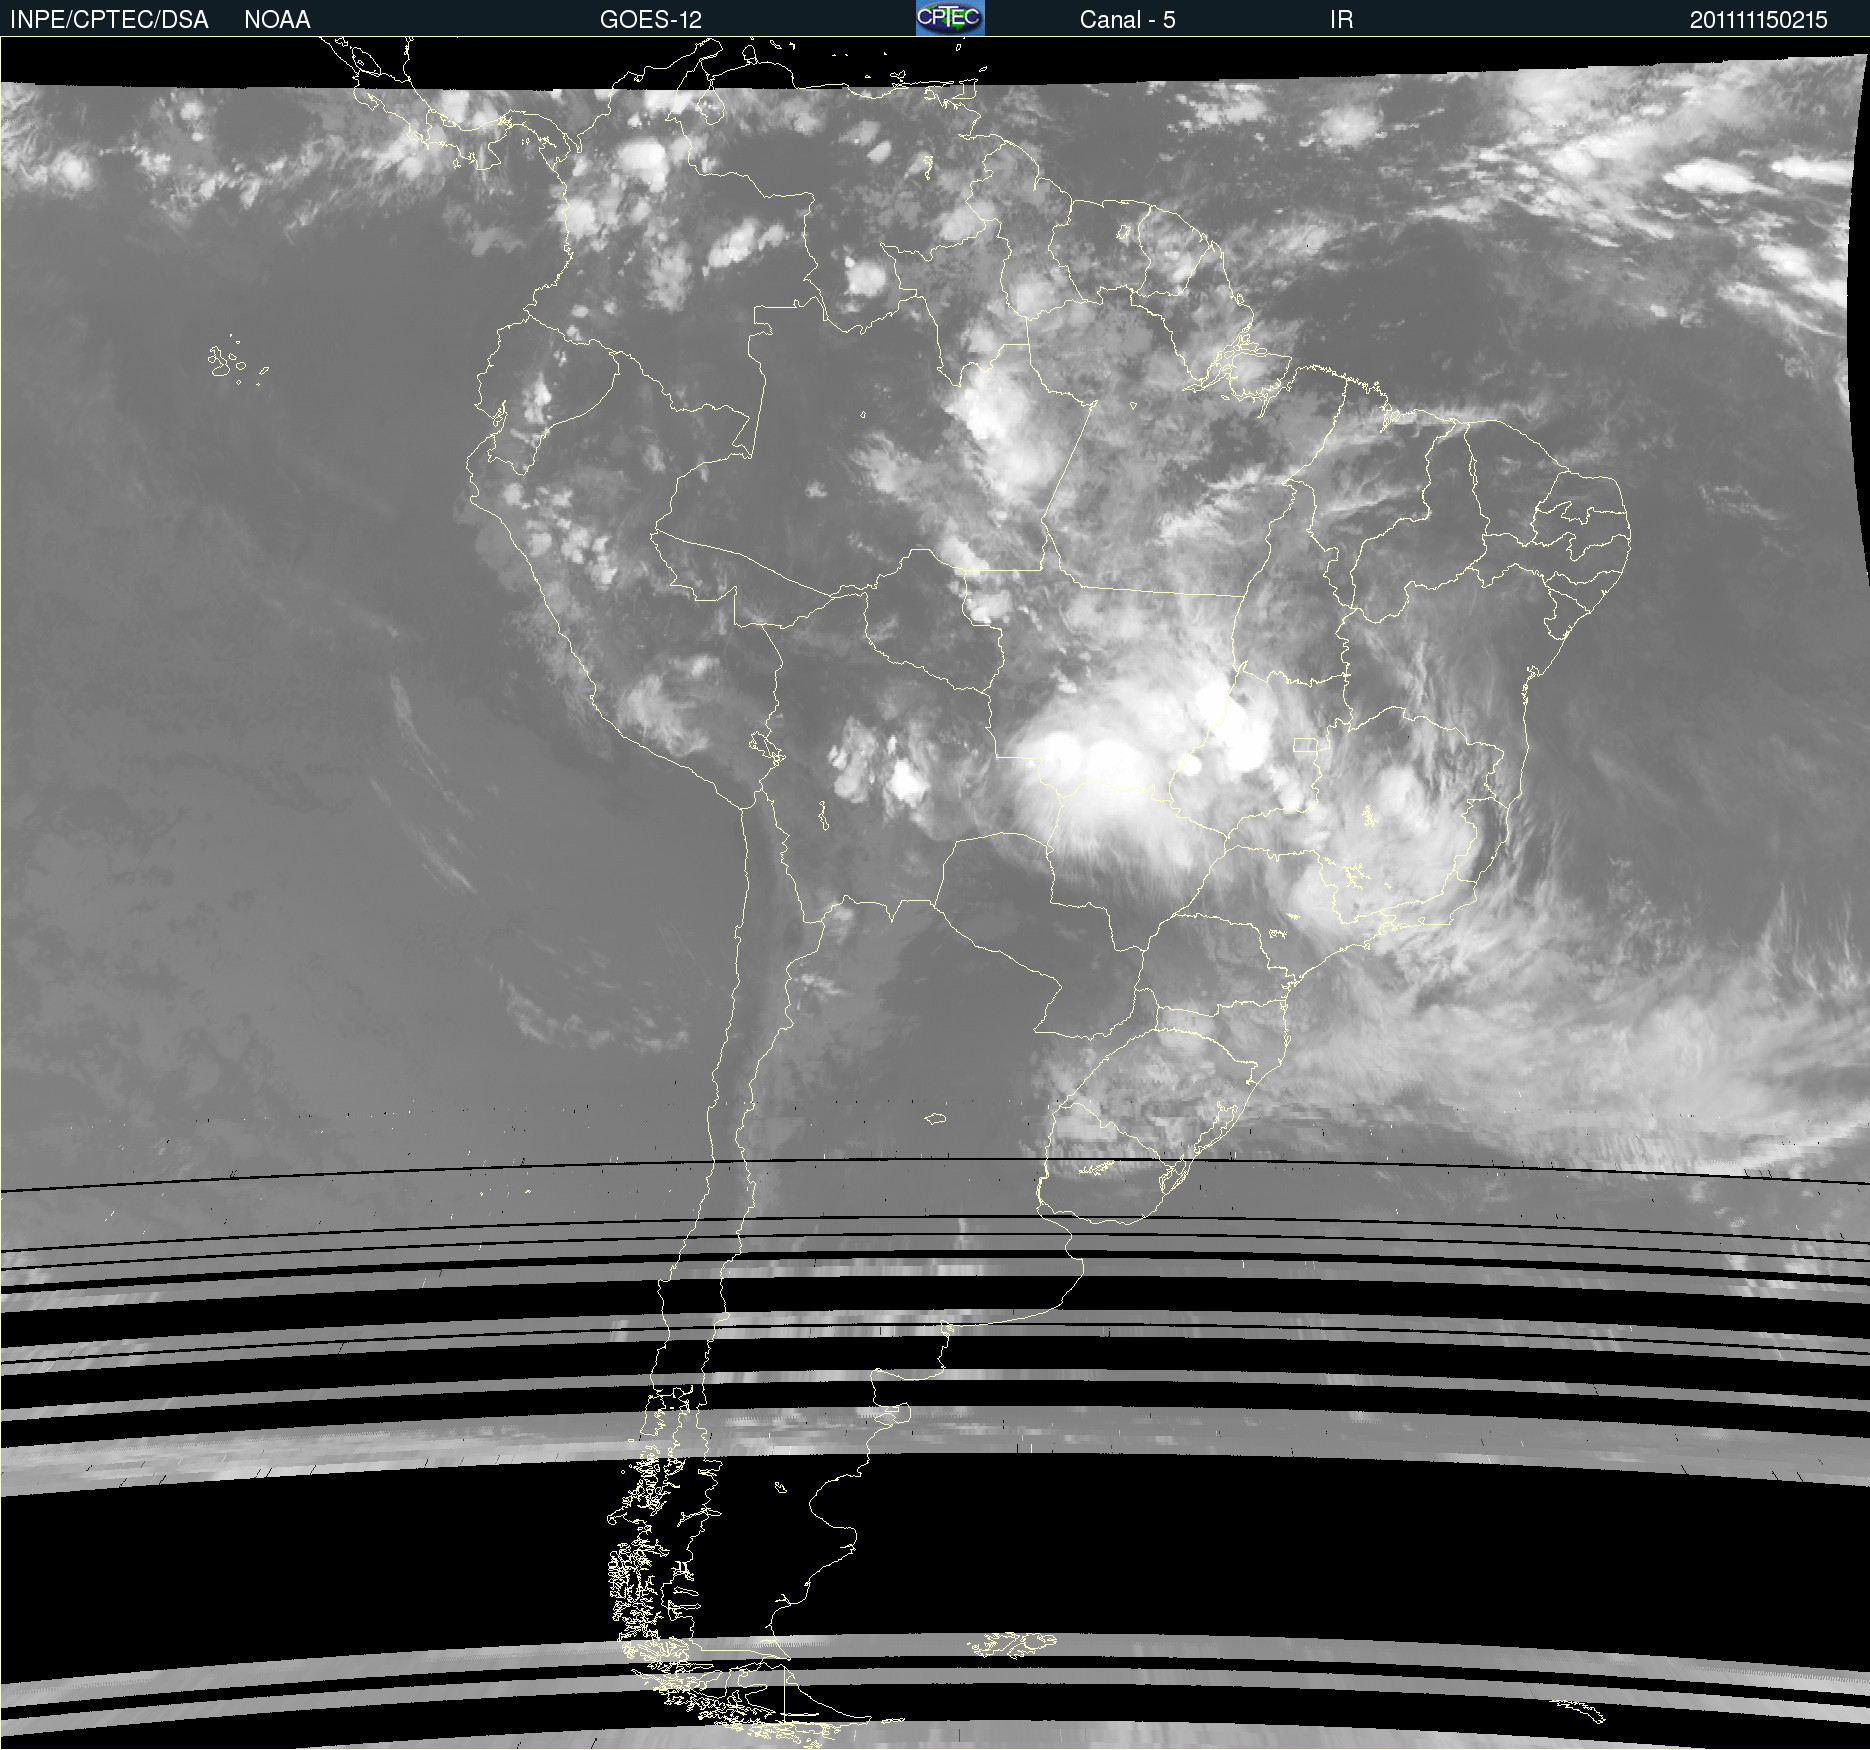Click the 201111150215 timestamp

(1758, 20)
